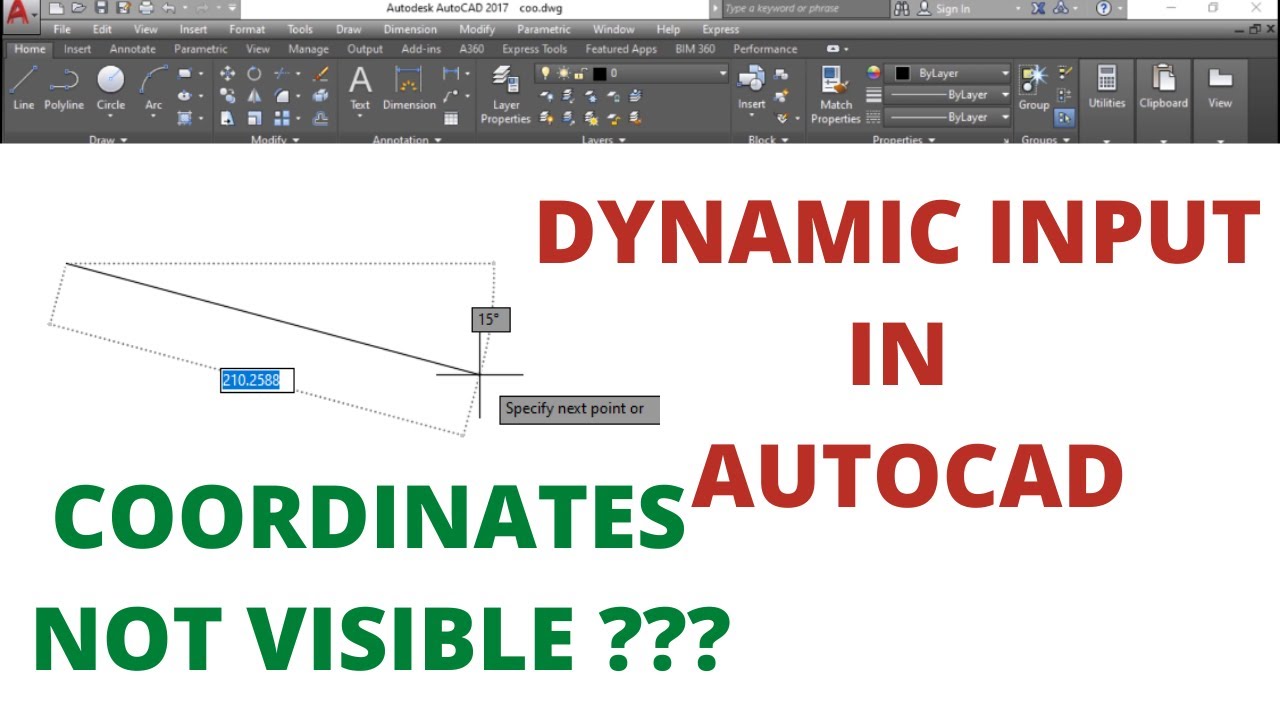Viewport: 1280px width, 720px height.
Task: Expand the Annotation panel
Action: (406, 140)
